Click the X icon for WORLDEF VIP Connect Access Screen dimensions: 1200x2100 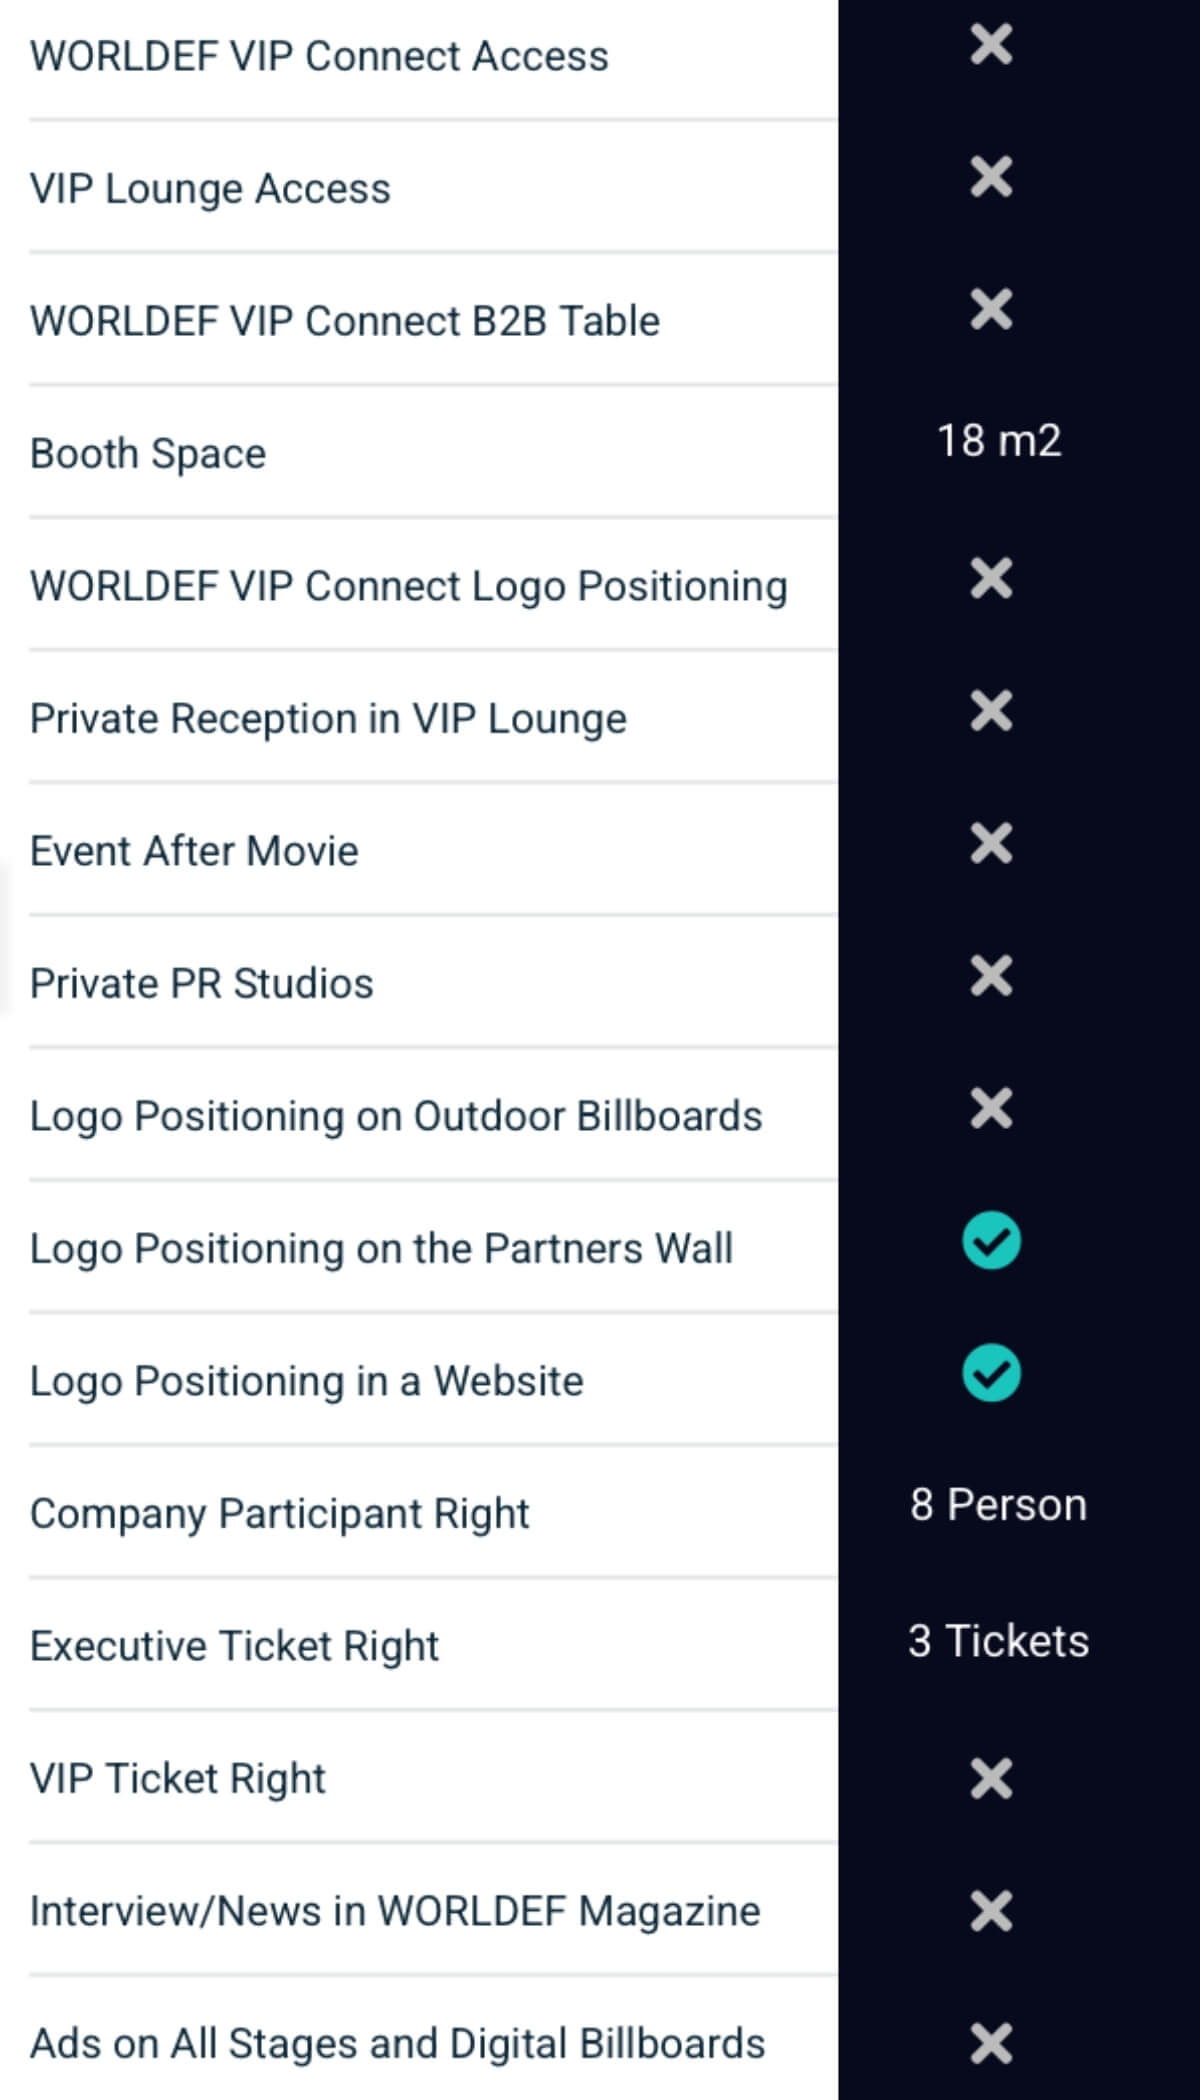click(x=991, y=45)
